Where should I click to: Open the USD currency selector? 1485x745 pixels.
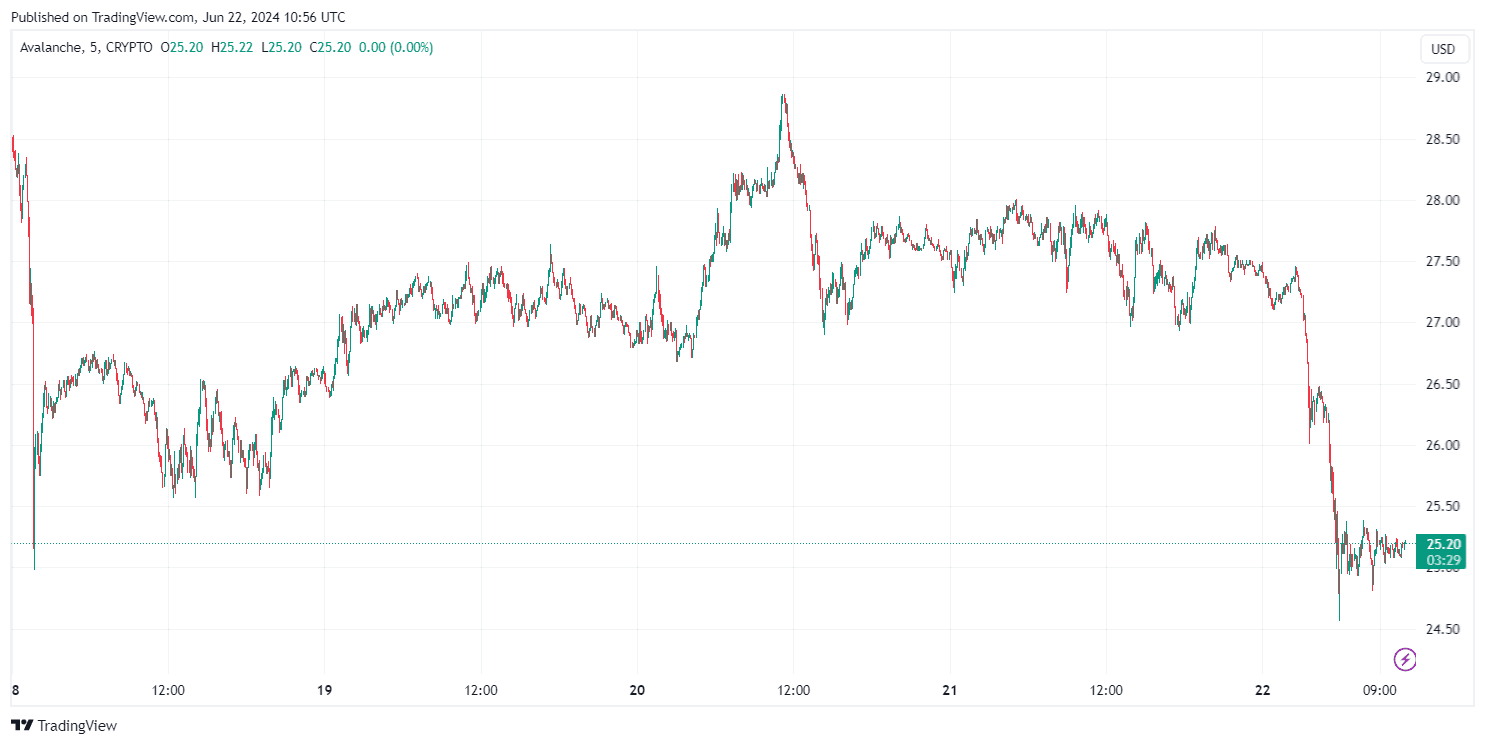tap(1444, 49)
